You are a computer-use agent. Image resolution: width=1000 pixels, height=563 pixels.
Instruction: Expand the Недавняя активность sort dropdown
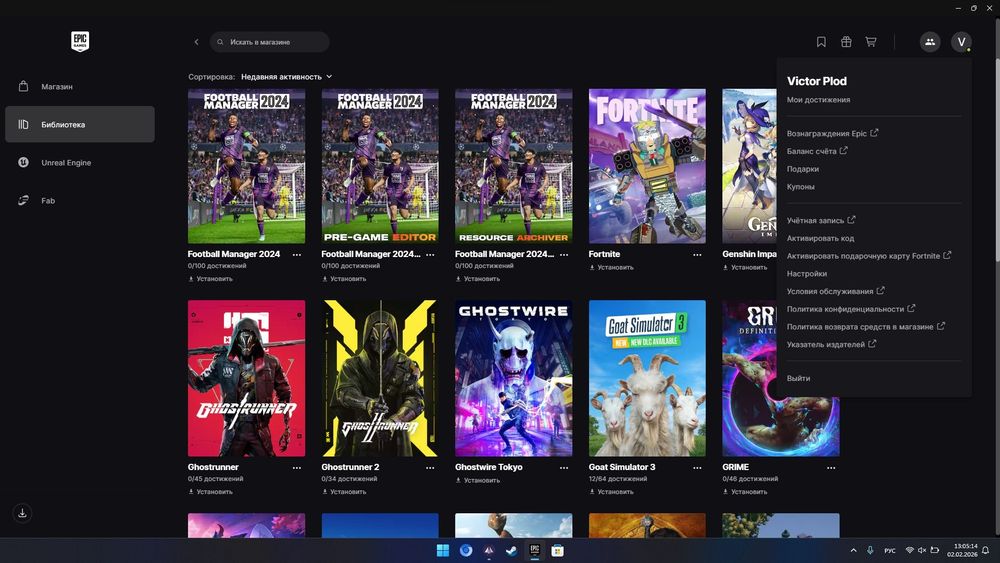286,77
